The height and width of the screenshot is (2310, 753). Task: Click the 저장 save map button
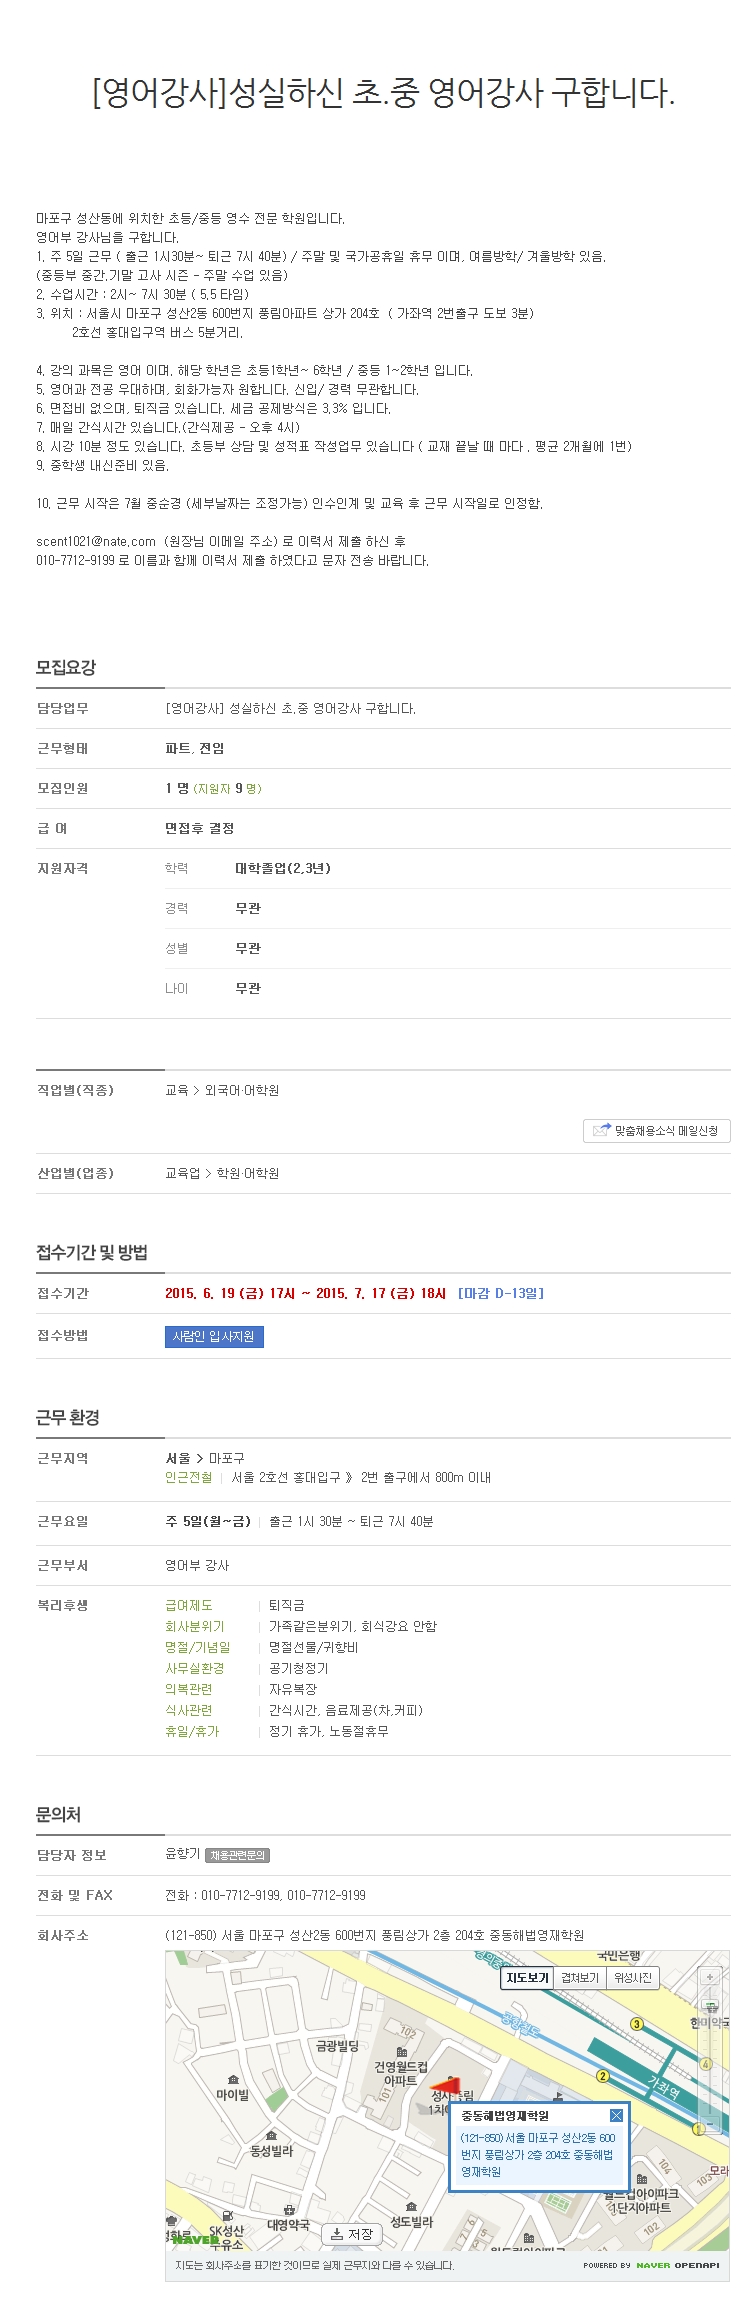(352, 2234)
